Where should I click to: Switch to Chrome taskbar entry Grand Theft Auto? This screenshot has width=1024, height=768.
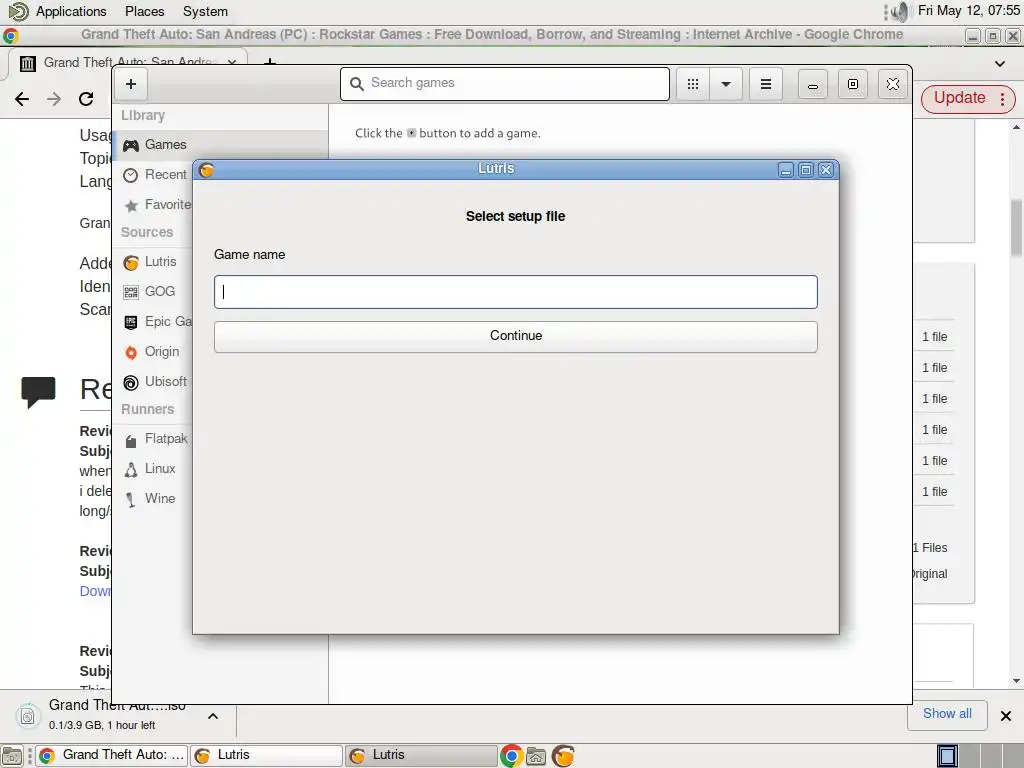[x=112, y=755]
